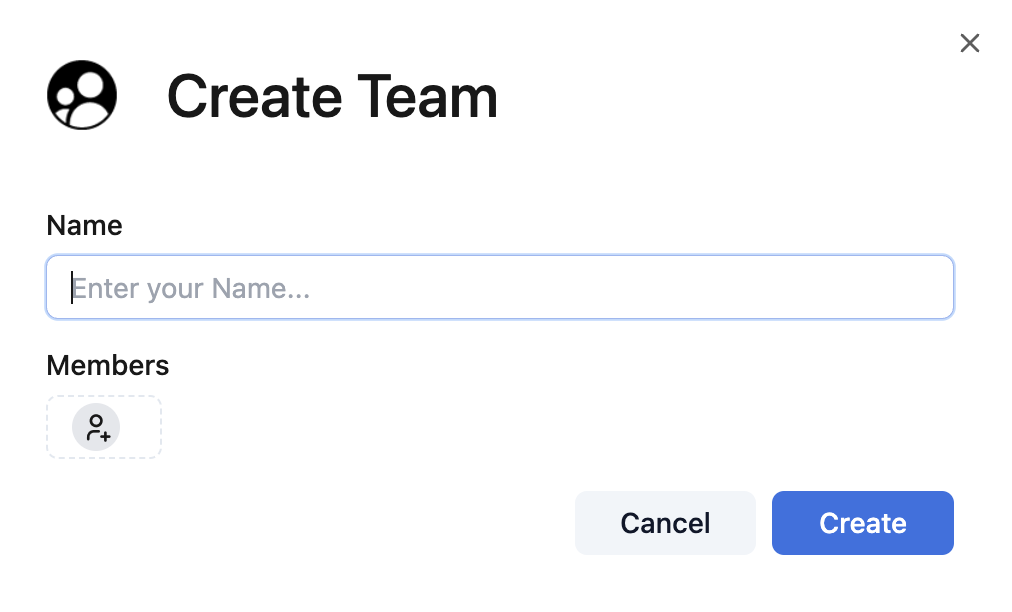The height and width of the screenshot is (612, 1012).
Task: Click Cancel to abort creating the team
Action: (x=664, y=522)
